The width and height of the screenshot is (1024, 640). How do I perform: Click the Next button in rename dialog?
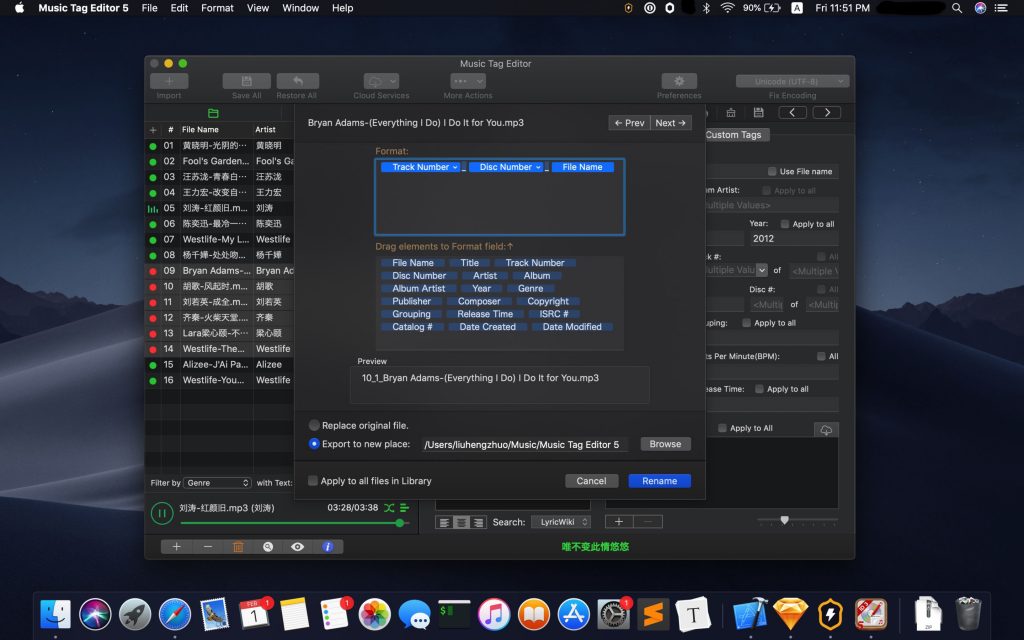671,123
